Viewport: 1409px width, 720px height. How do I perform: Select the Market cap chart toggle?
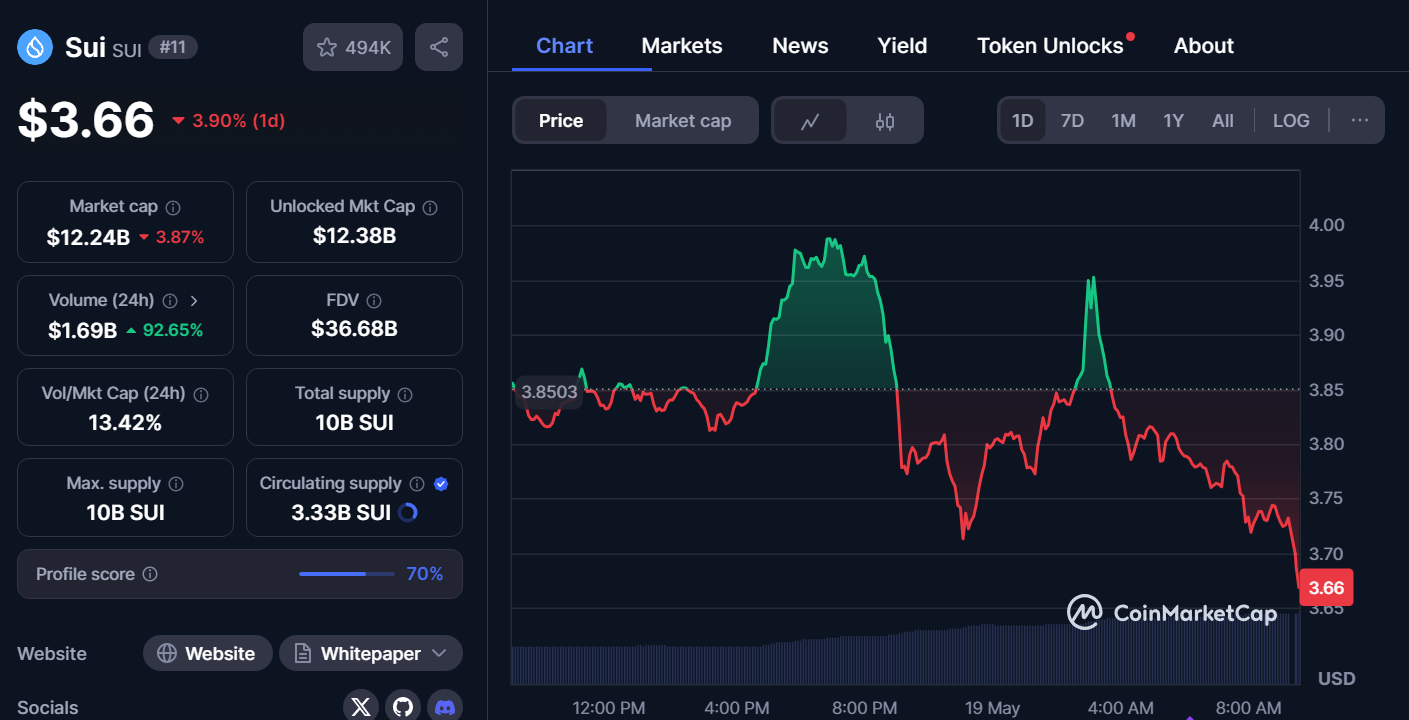pyautogui.click(x=683, y=121)
